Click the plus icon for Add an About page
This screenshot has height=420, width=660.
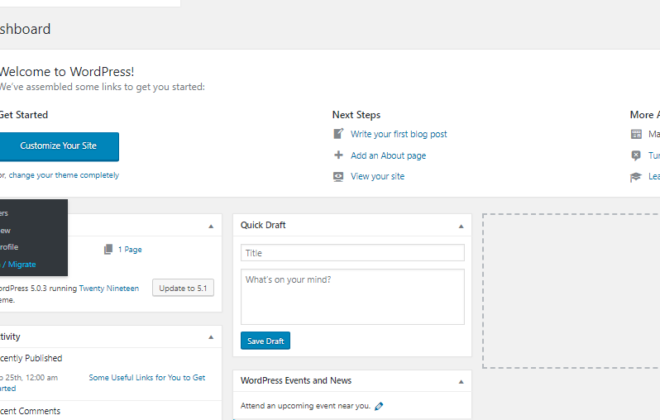(x=338, y=155)
